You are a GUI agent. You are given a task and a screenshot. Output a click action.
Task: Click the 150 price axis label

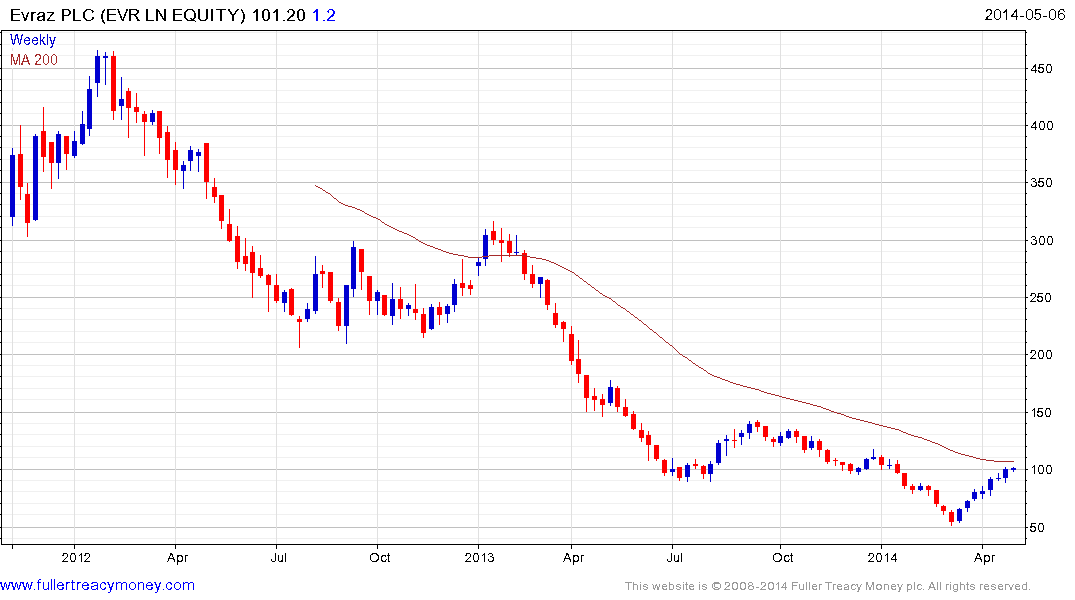(x=1042, y=412)
